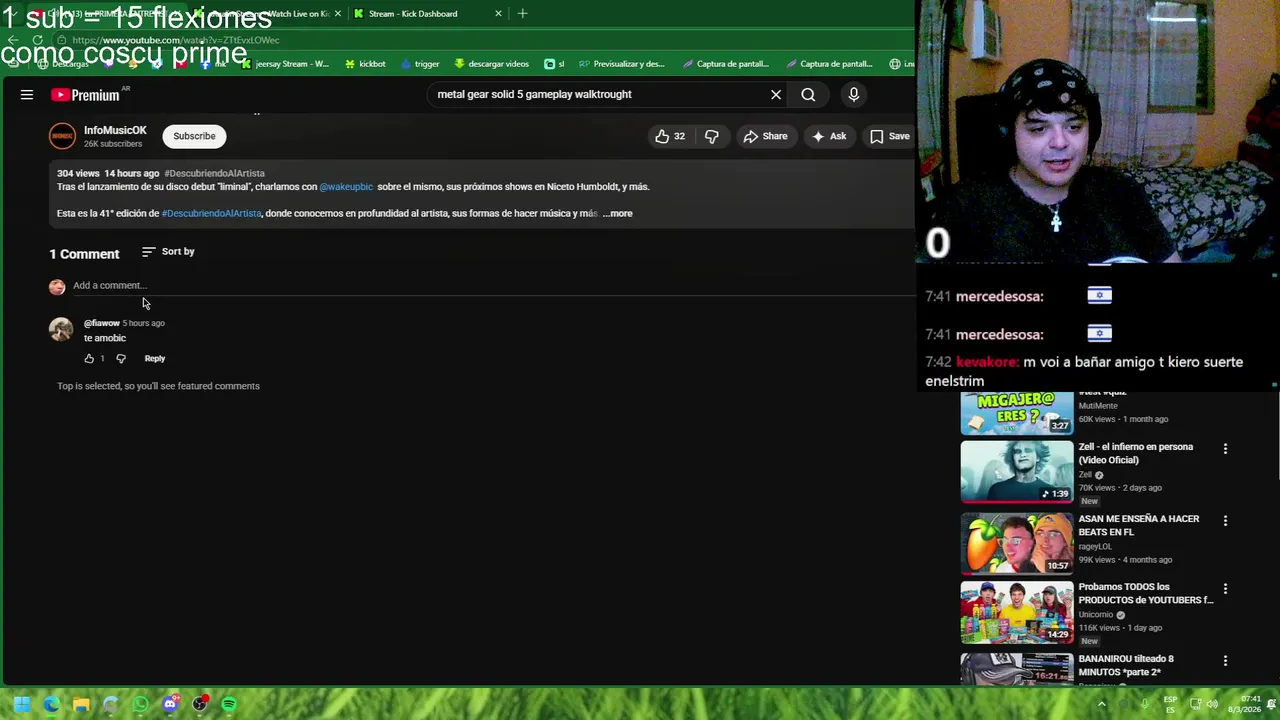Subscribe to InfoMusicOK
This screenshot has height=720, width=1280.
tap(194, 137)
